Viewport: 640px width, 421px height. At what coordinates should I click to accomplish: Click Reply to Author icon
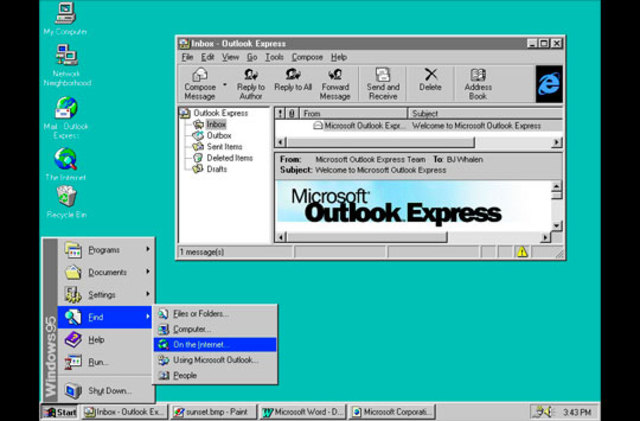pos(251,84)
